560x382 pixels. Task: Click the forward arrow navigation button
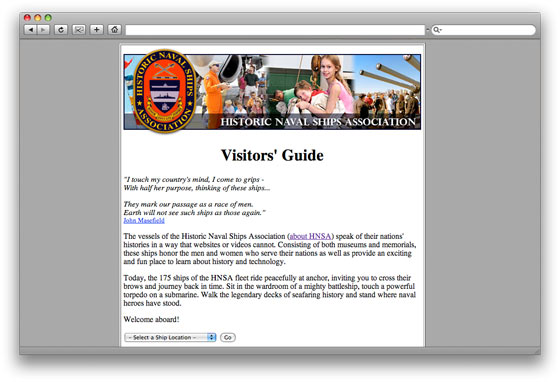pos(43,30)
